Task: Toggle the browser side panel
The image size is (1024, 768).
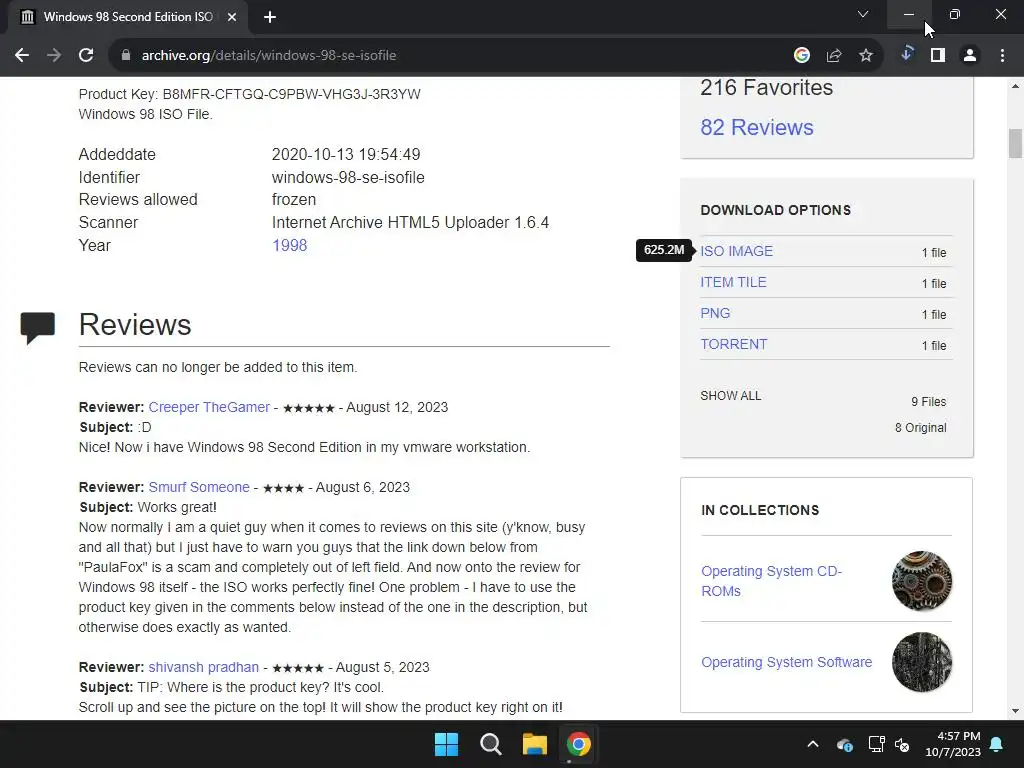Action: pos(938,56)
